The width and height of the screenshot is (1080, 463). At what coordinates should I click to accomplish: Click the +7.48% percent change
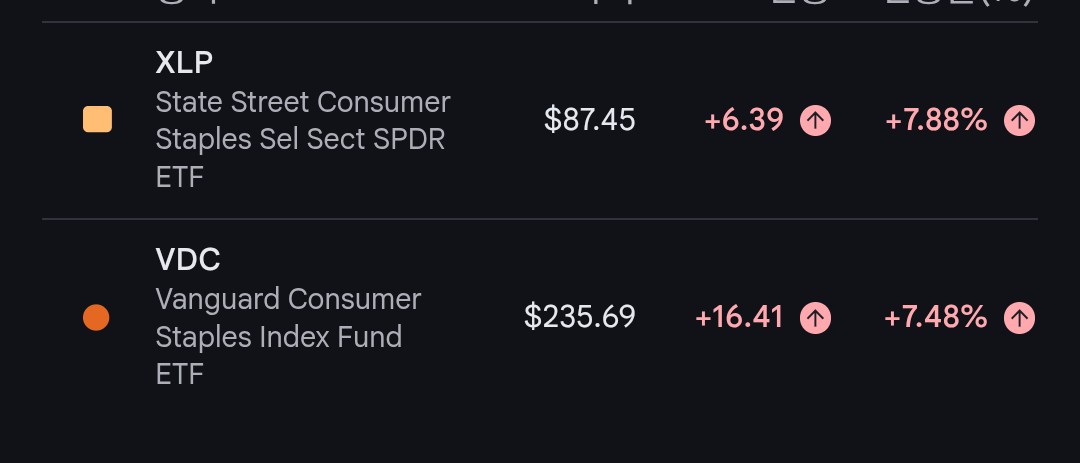pos(935,318)
